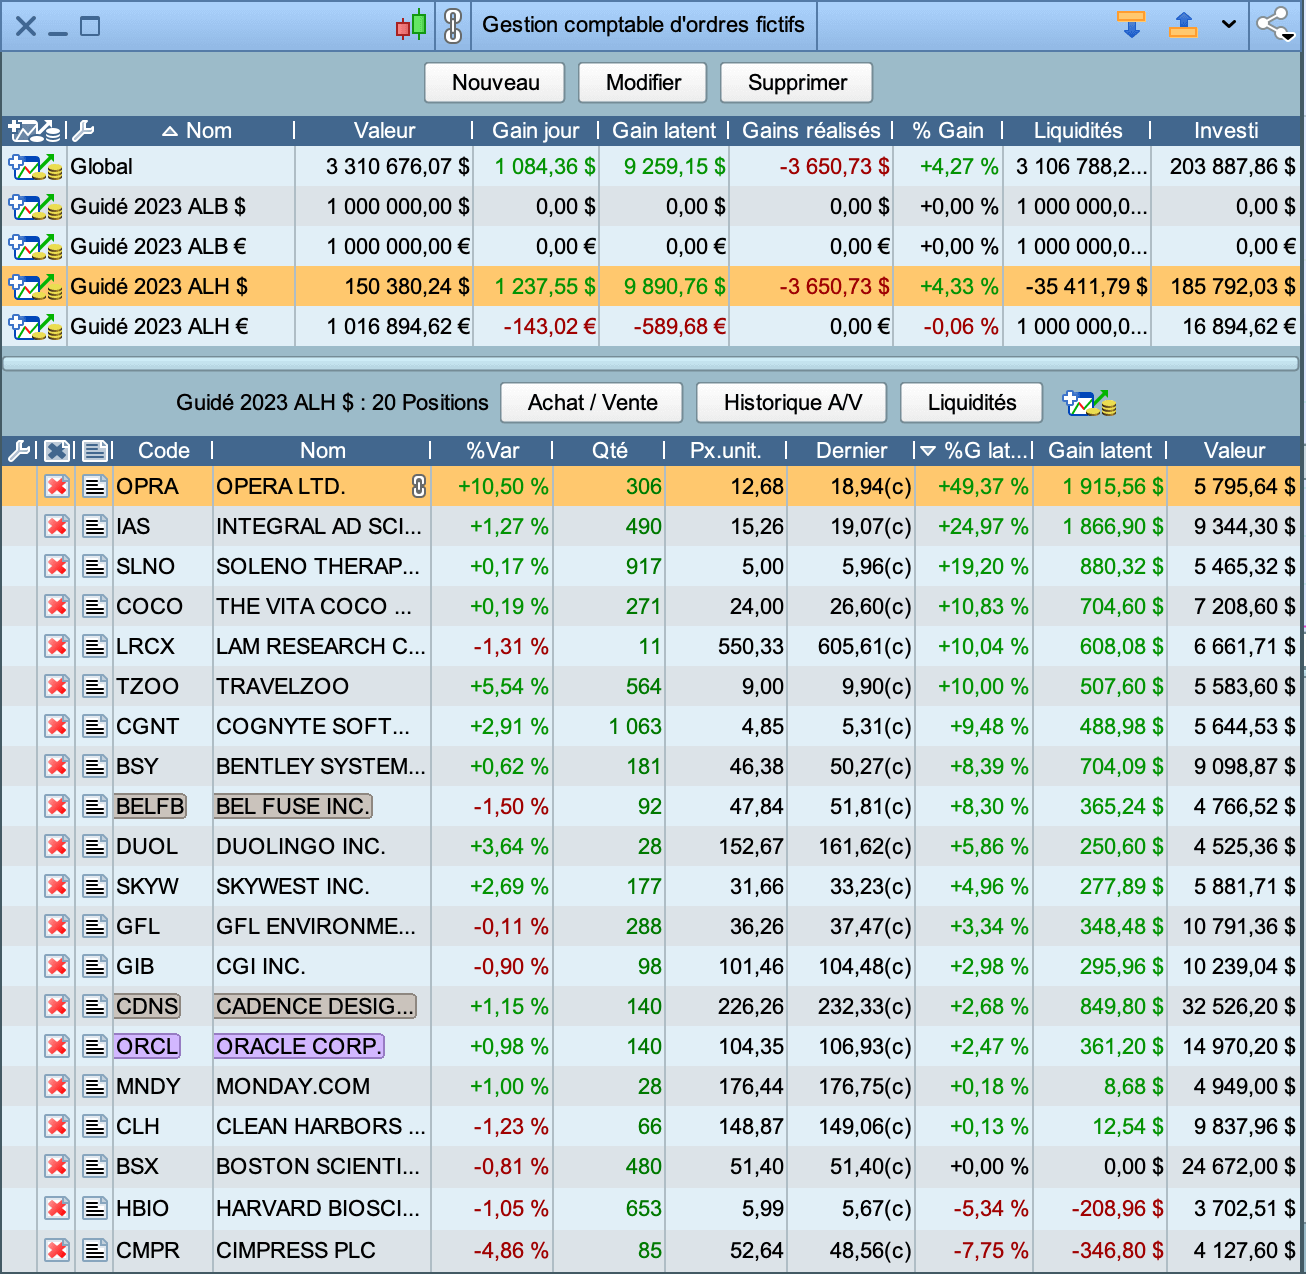Open notes icon for CDNS row
This screenshot has height=1274, width=1306.
[95, 1007]
